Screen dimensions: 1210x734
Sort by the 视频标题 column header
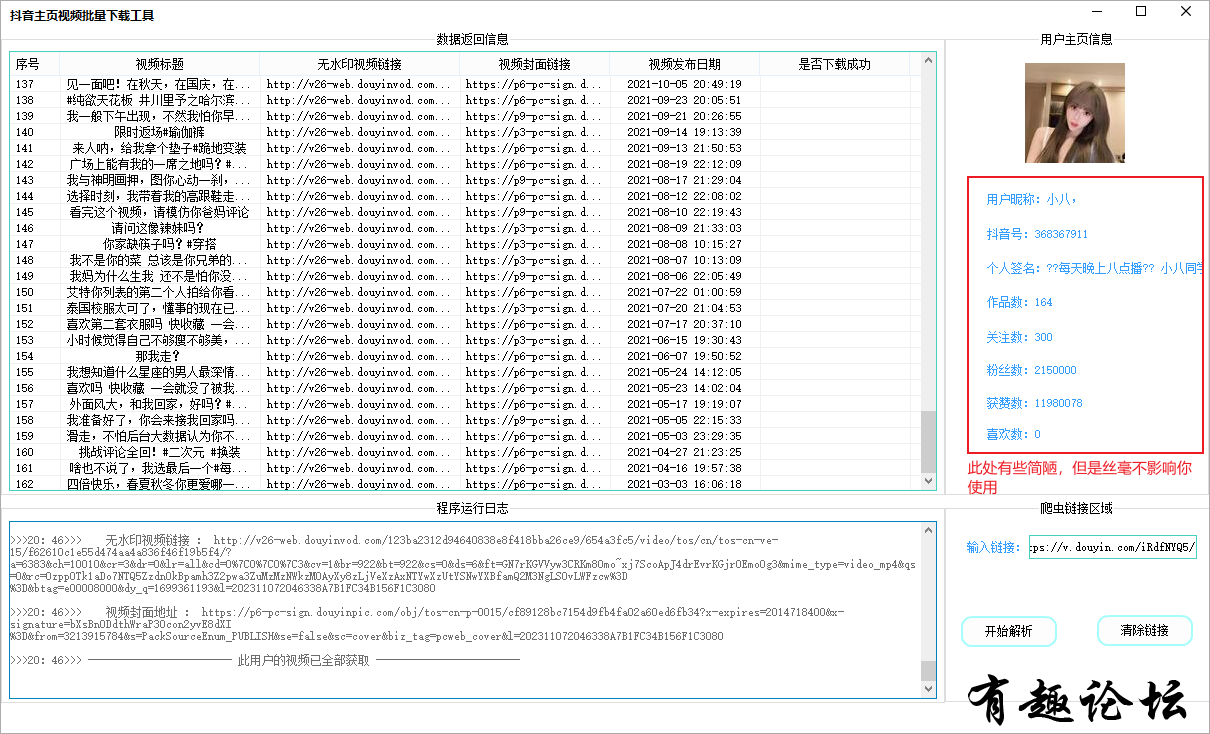coord(160,64)
